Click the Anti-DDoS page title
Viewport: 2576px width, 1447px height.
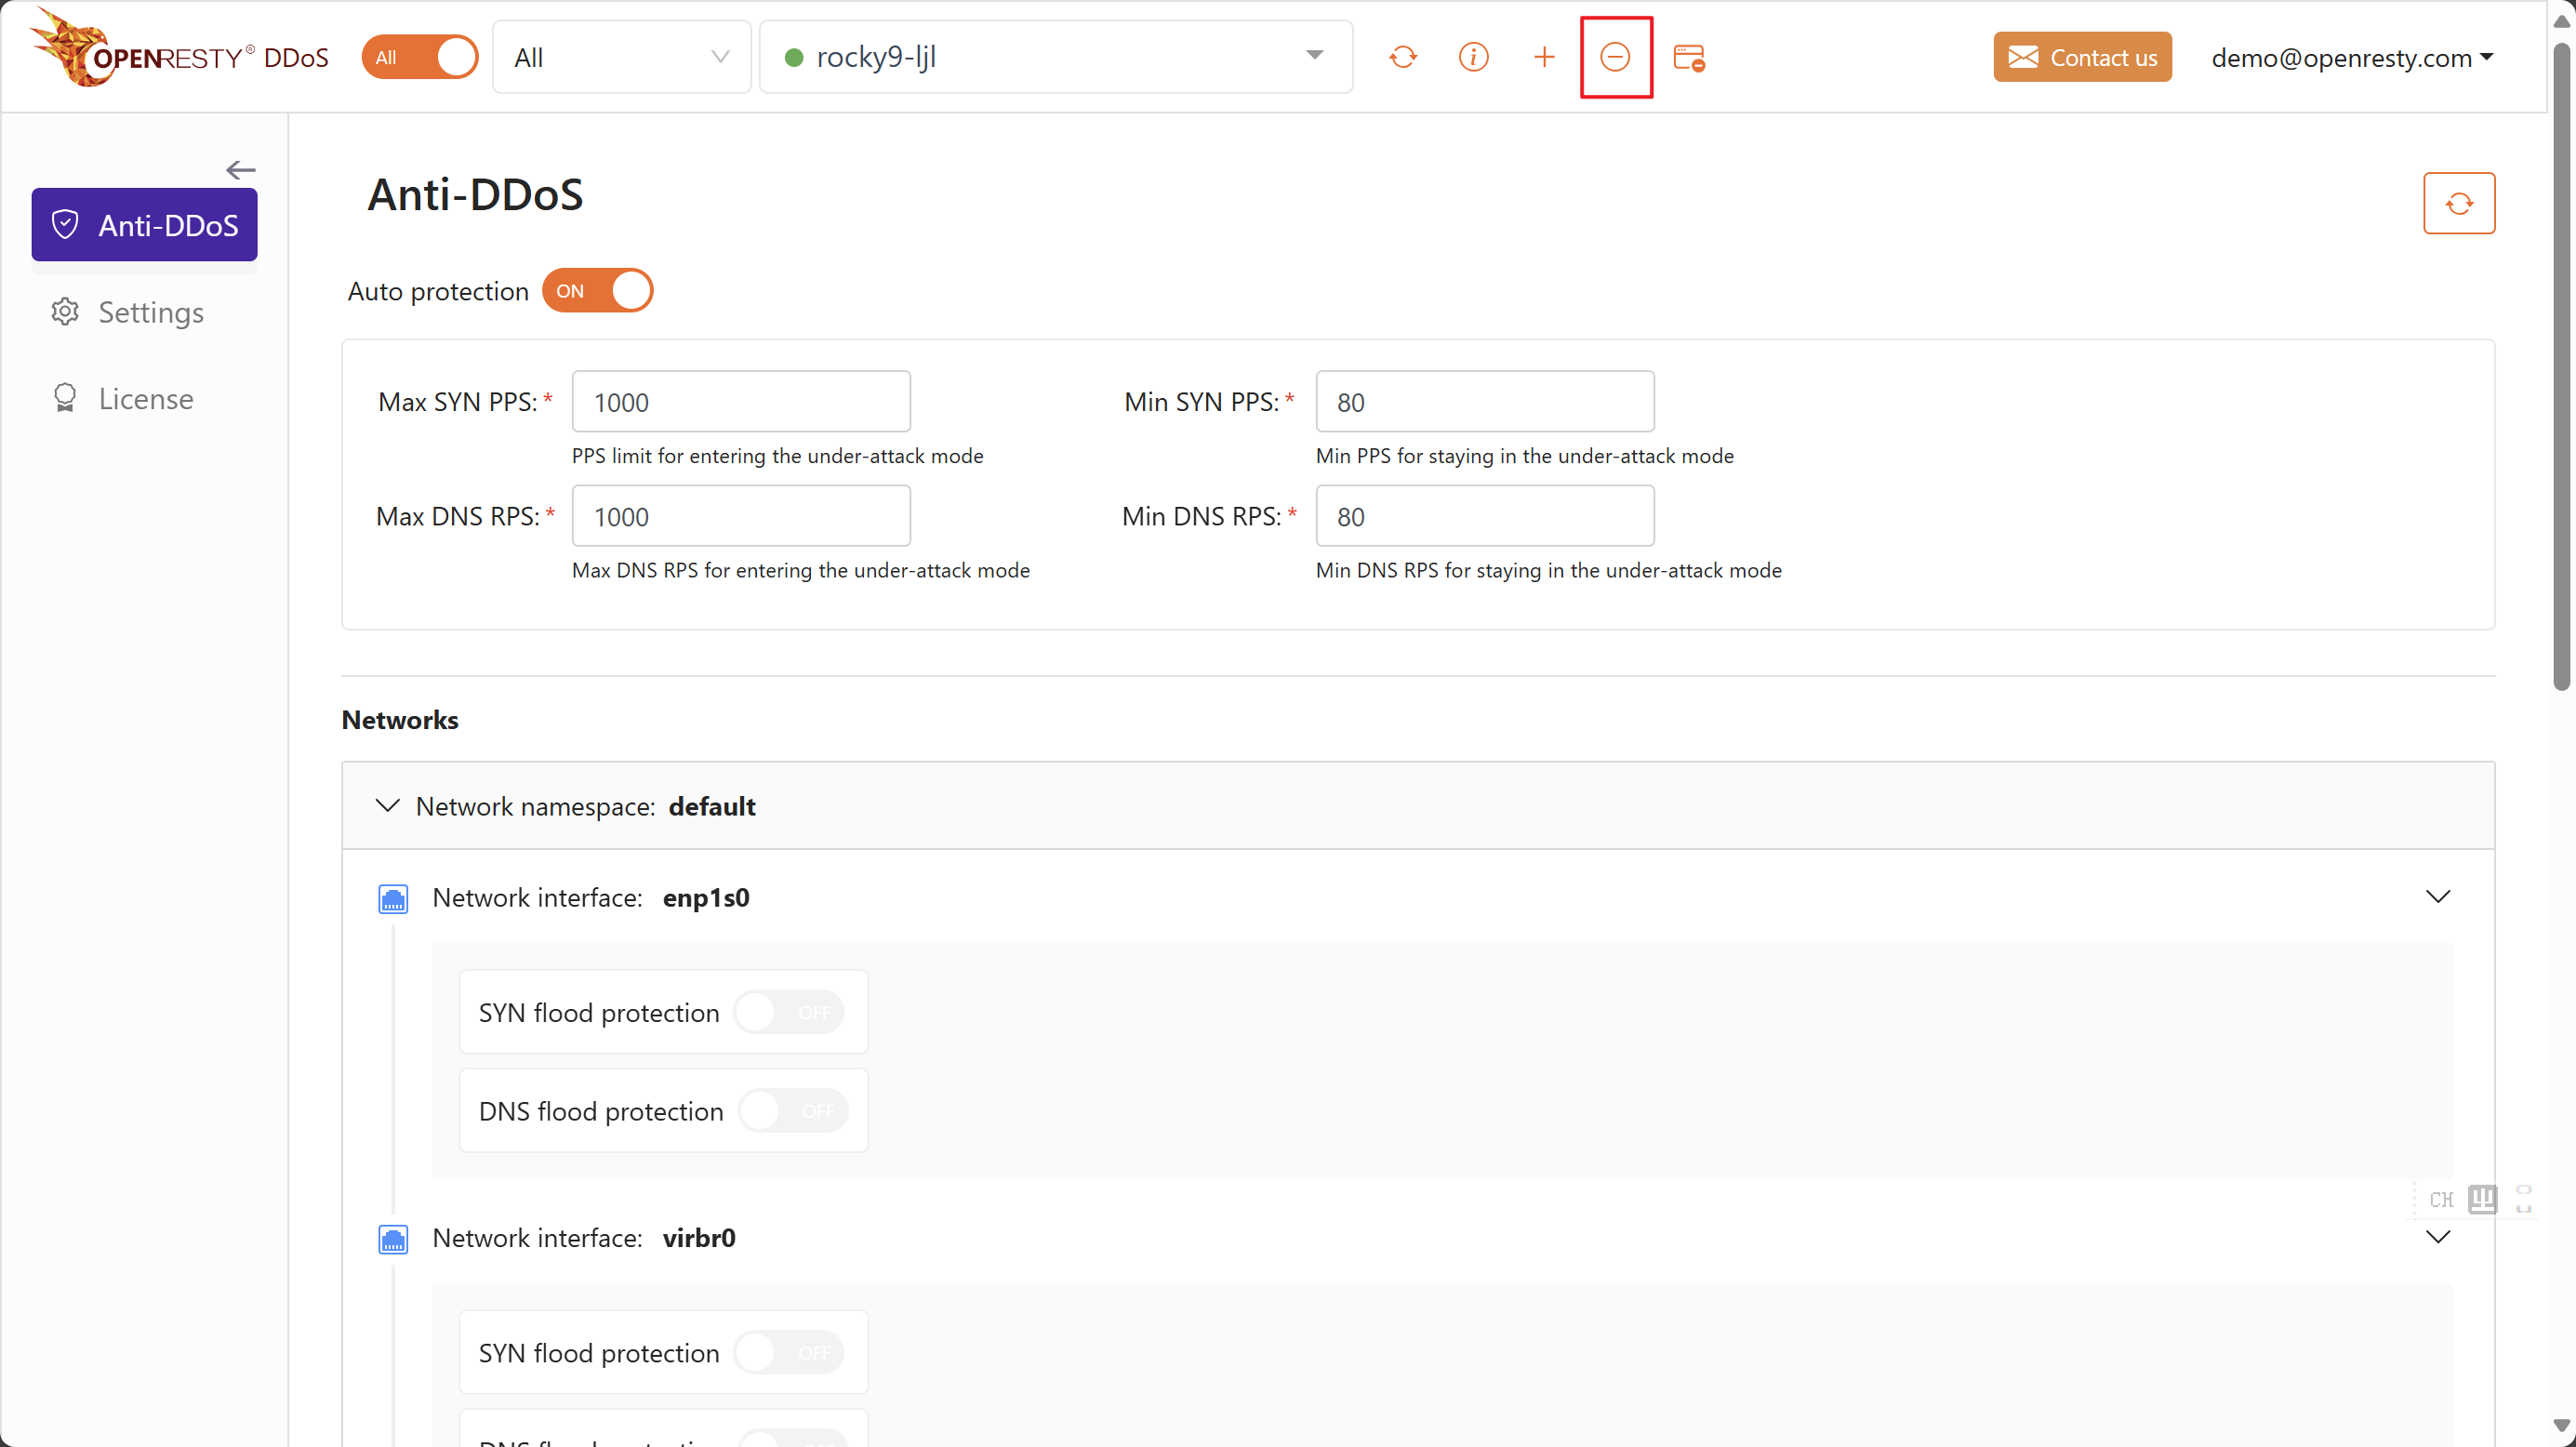click(x=475, y=194)
